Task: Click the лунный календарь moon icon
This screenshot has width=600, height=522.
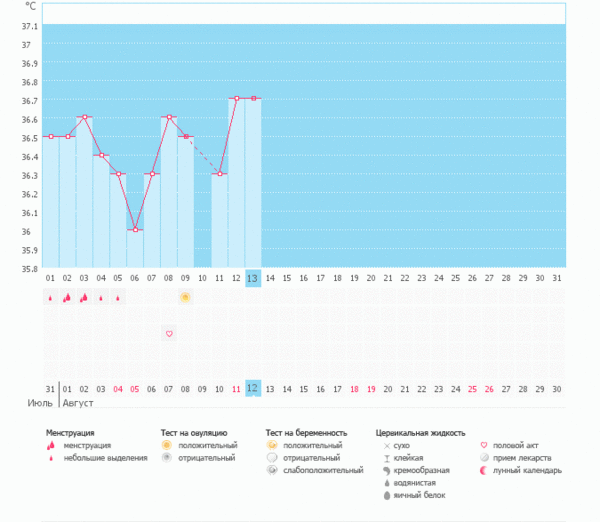Action: coord(485,470)
